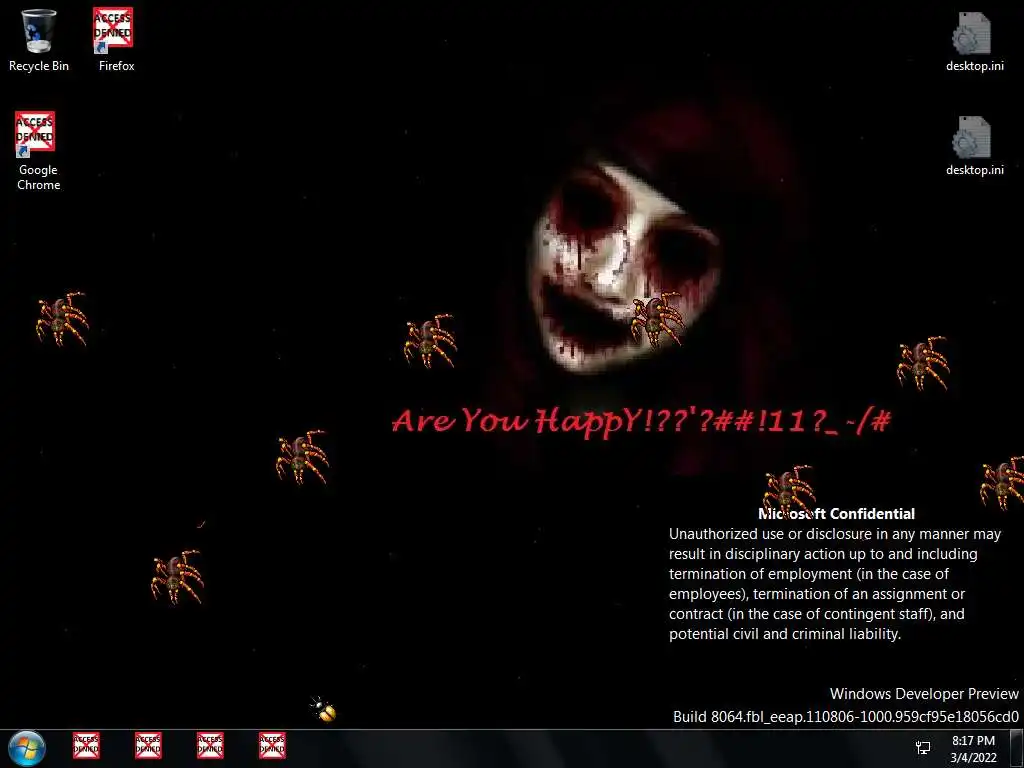This screenshot has width=1024, height=768.
Task: Select the lower desktop.ini file under the first
Action: click(974, 146)
